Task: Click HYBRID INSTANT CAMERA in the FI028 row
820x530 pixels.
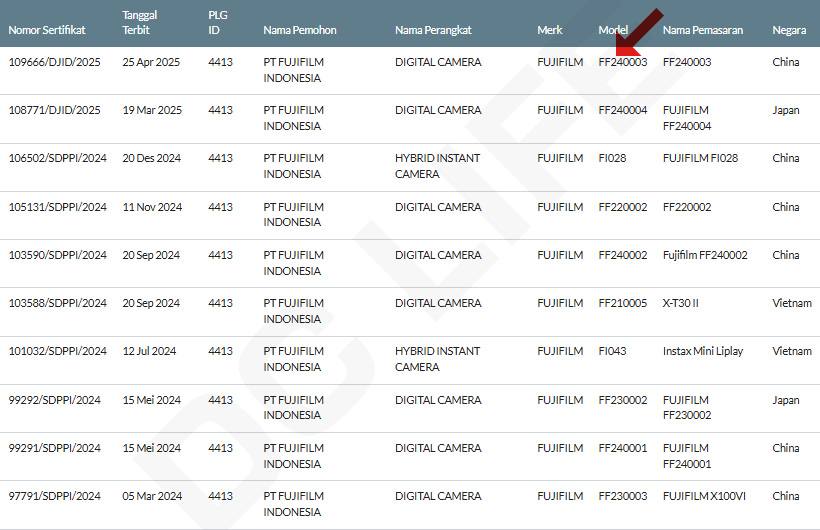Action: pyautogui.click(x=437, y=166)
